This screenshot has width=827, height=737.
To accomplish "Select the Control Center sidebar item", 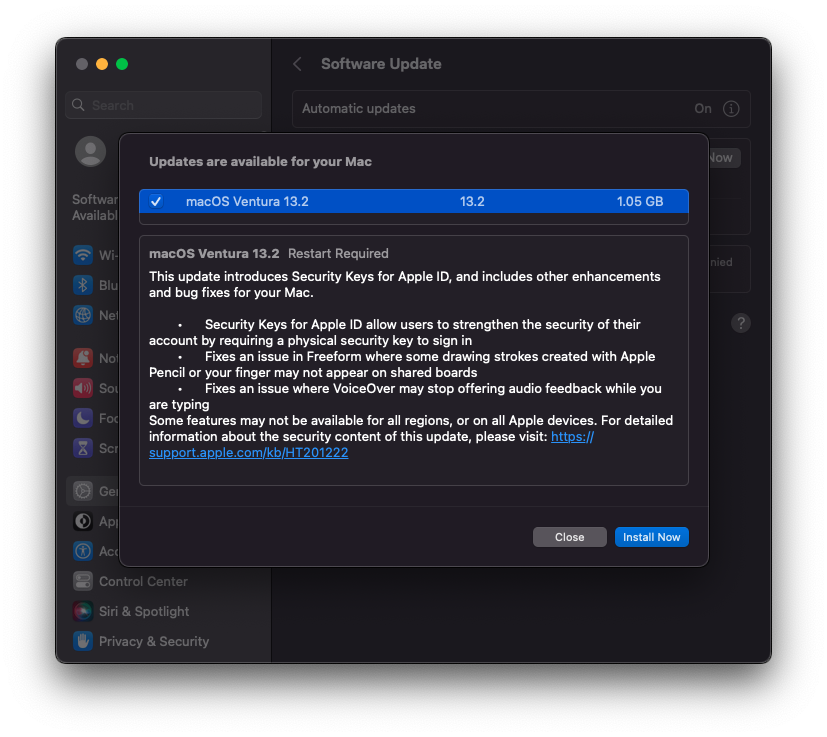I will (143, 581).
